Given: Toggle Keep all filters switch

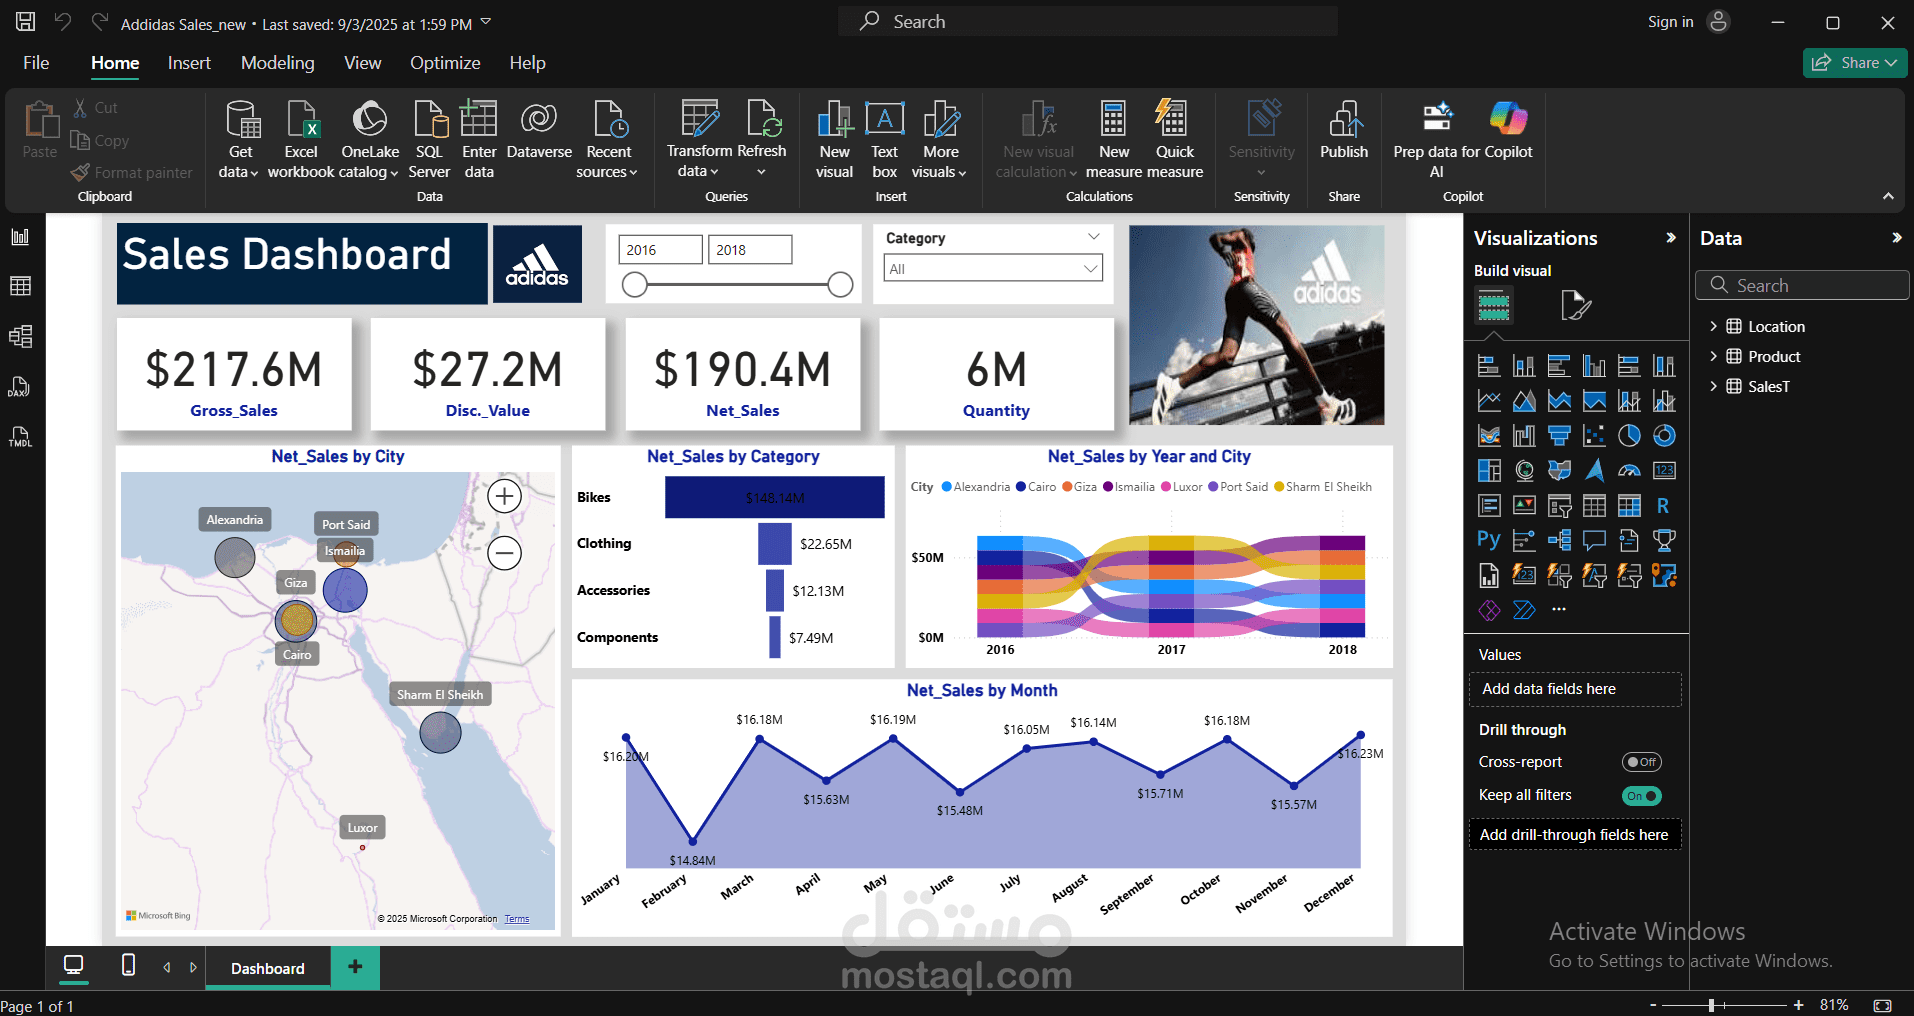Looking at the screenshot, I should click(1641, 796).
